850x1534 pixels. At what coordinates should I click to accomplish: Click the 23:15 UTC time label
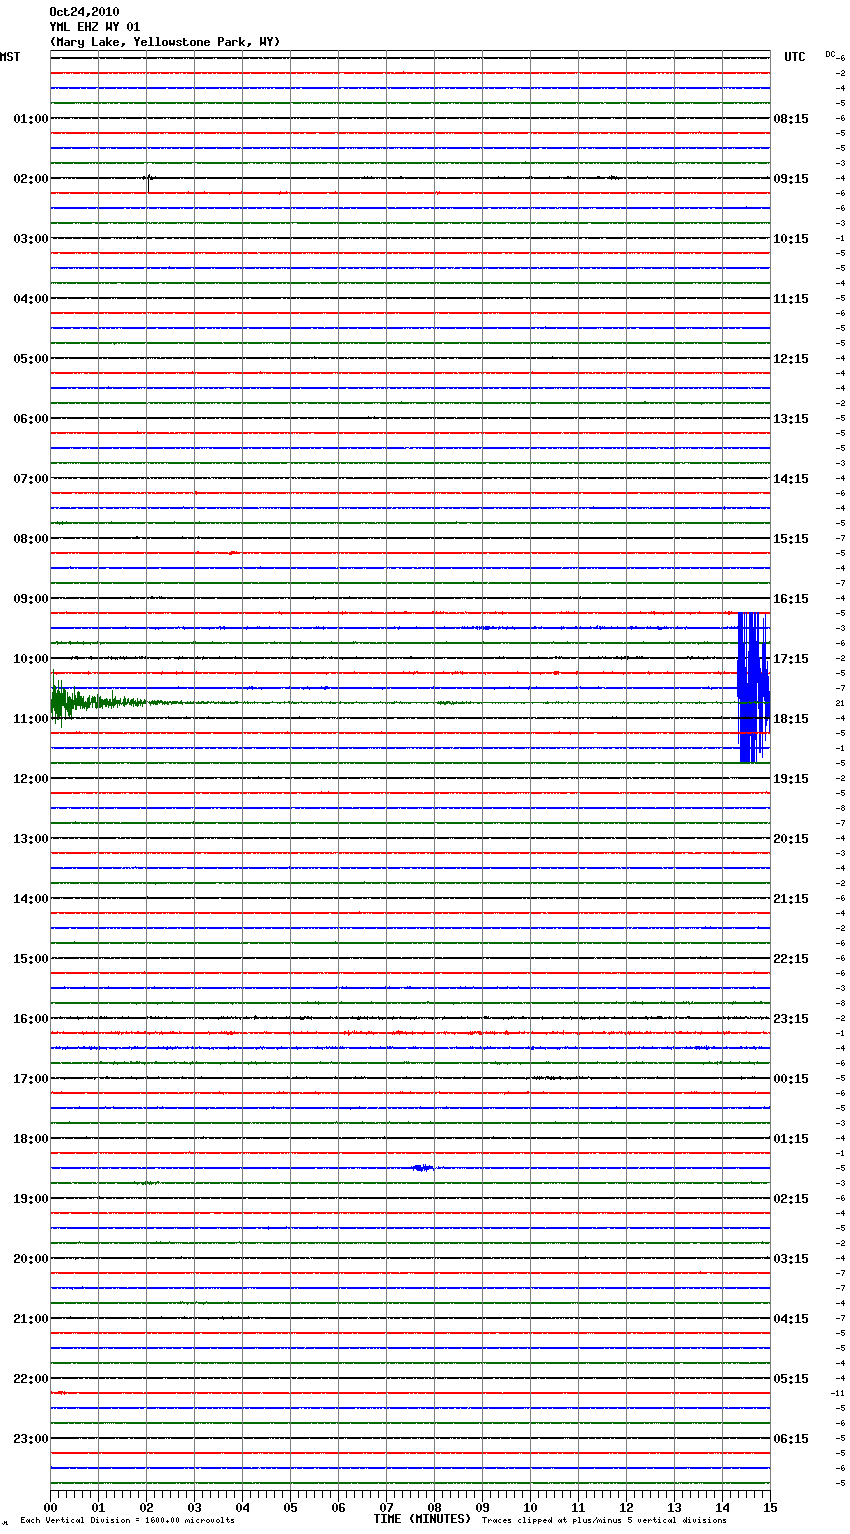point(791,1019)
